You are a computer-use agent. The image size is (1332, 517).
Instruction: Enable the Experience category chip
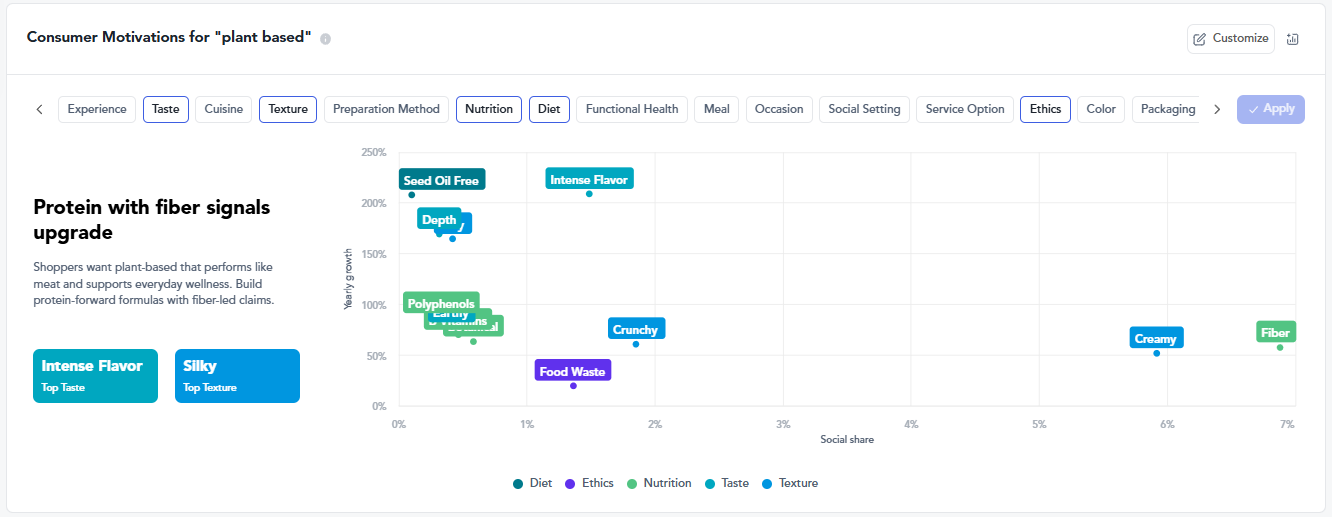click(x=97, y=109)
